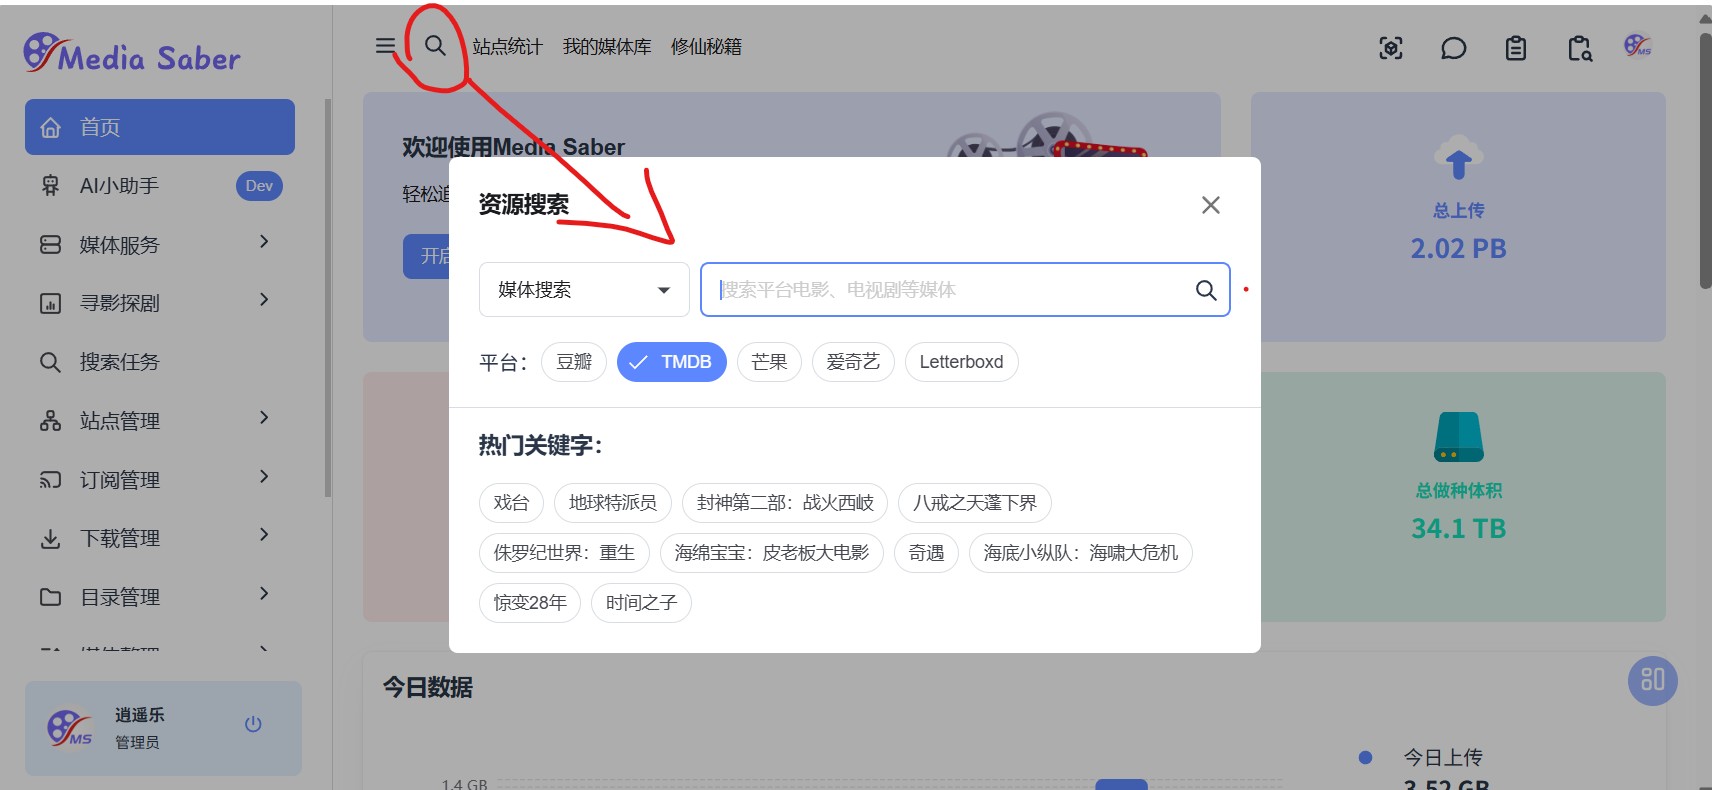Expand the 下载管理 submenu chevron
Screen dimensions: 1712x790
264,535
